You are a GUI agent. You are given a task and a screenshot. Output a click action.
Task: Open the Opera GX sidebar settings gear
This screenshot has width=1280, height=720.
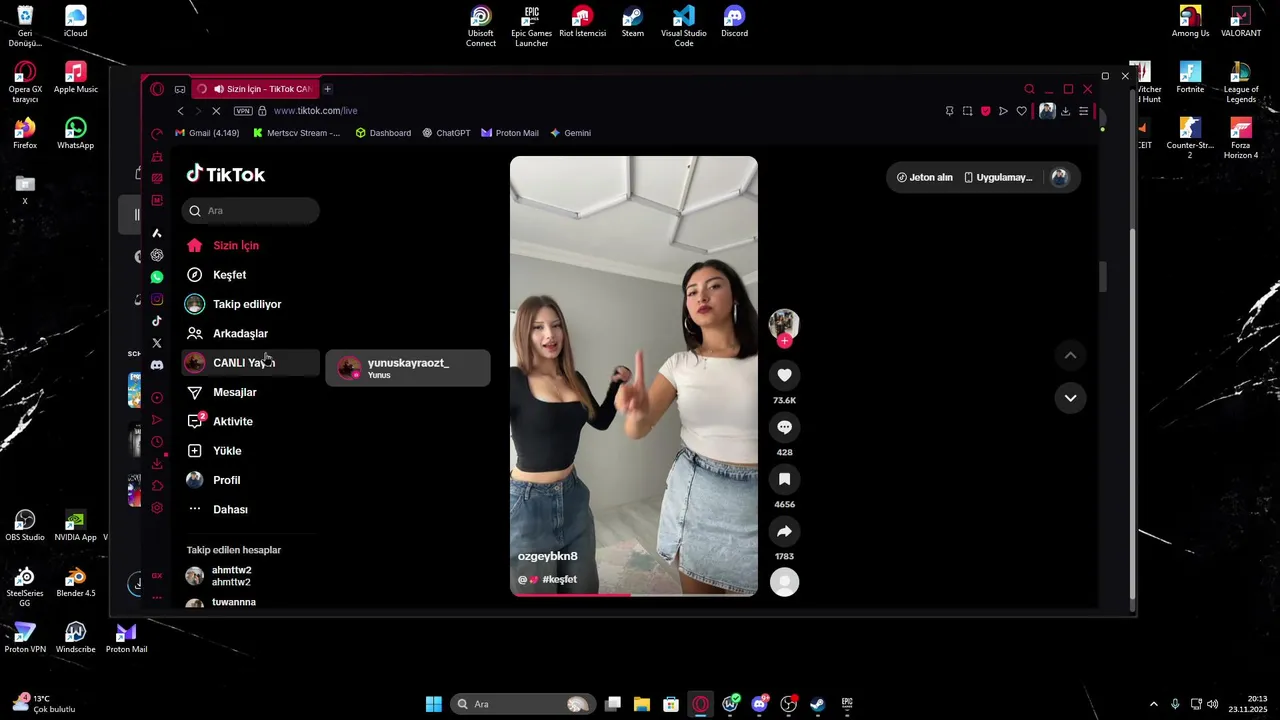[x=157, y=508]
